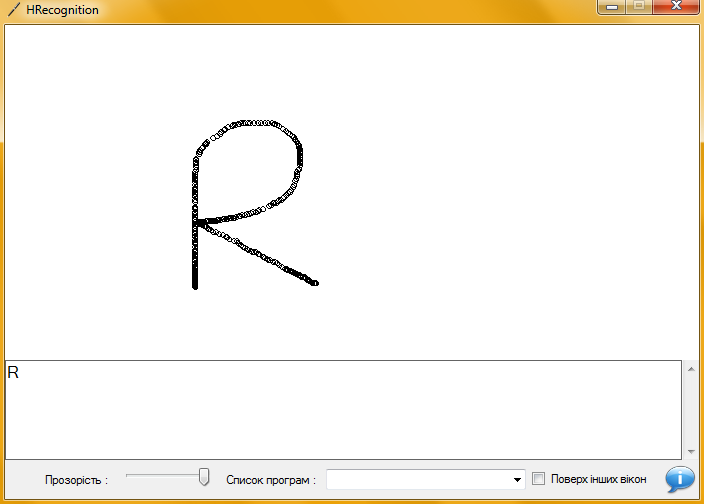
Task: Click the "Поверх інших вікон" label text
Action: pos(598,479)
